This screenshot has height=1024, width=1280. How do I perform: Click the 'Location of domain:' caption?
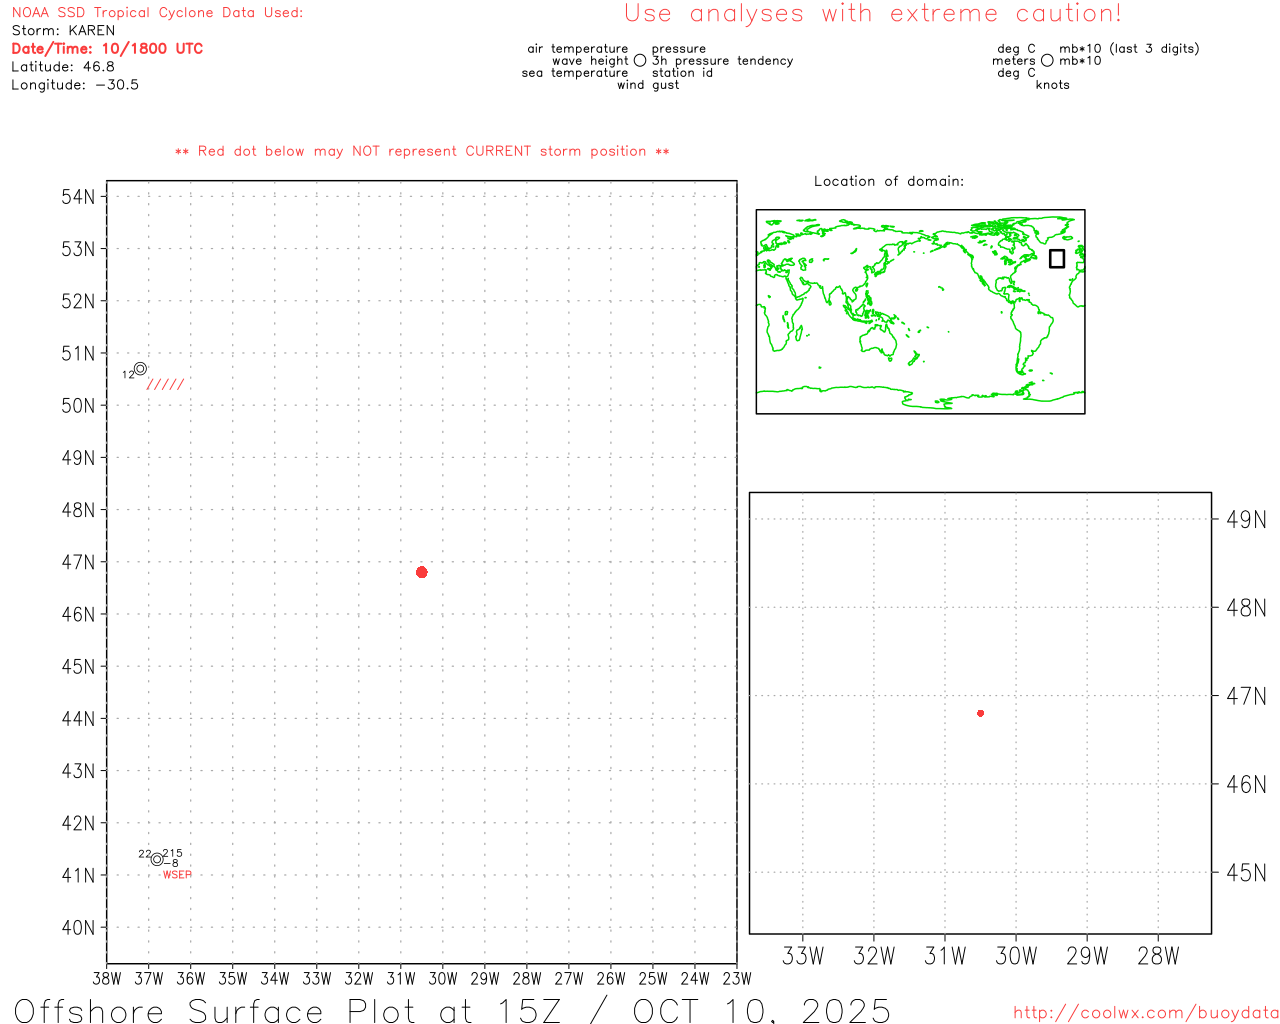click(888, 181)
